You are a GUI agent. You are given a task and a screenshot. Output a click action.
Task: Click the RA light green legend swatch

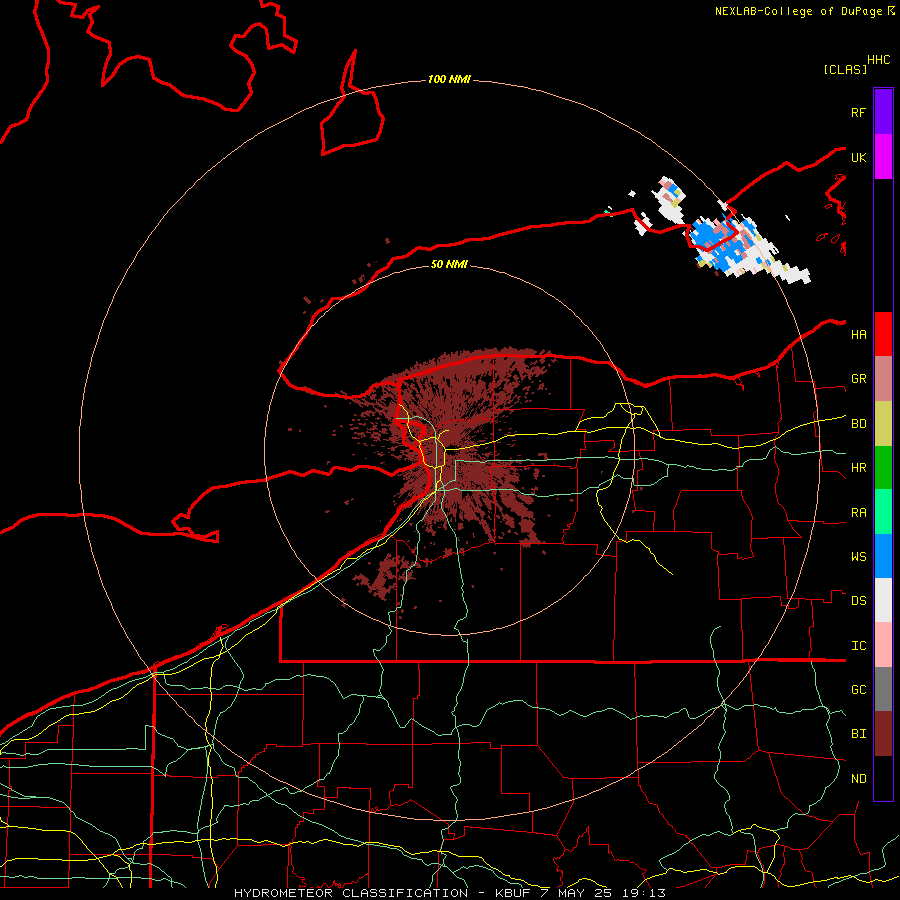coord(883,512)
